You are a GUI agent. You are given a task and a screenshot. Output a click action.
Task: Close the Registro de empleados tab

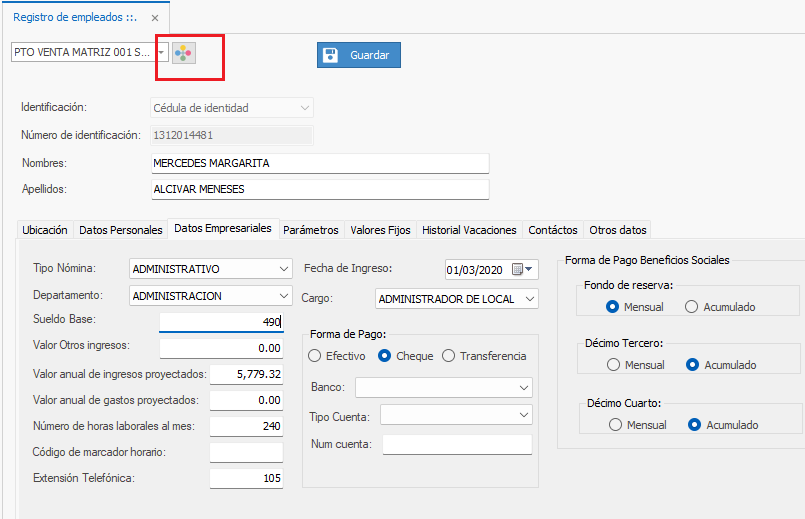point(153,18)
